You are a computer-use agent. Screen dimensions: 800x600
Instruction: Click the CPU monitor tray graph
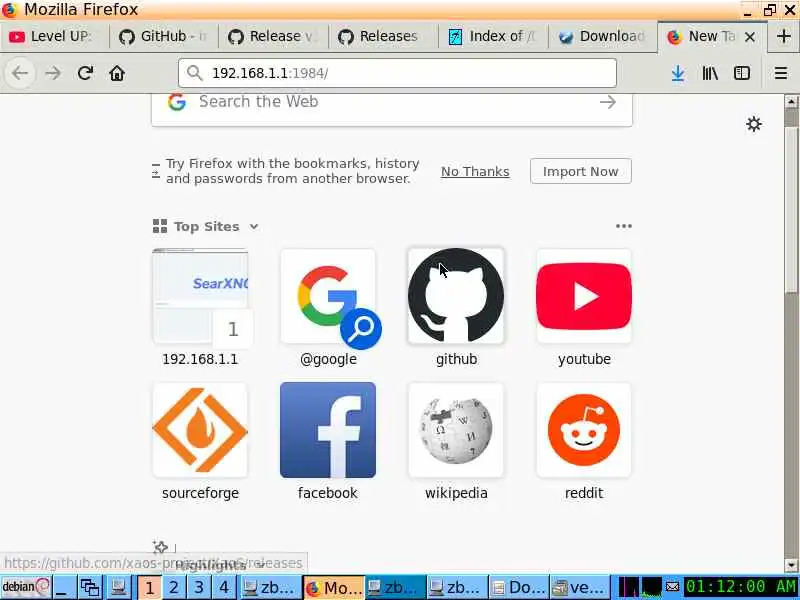click(x=629, y=587)
